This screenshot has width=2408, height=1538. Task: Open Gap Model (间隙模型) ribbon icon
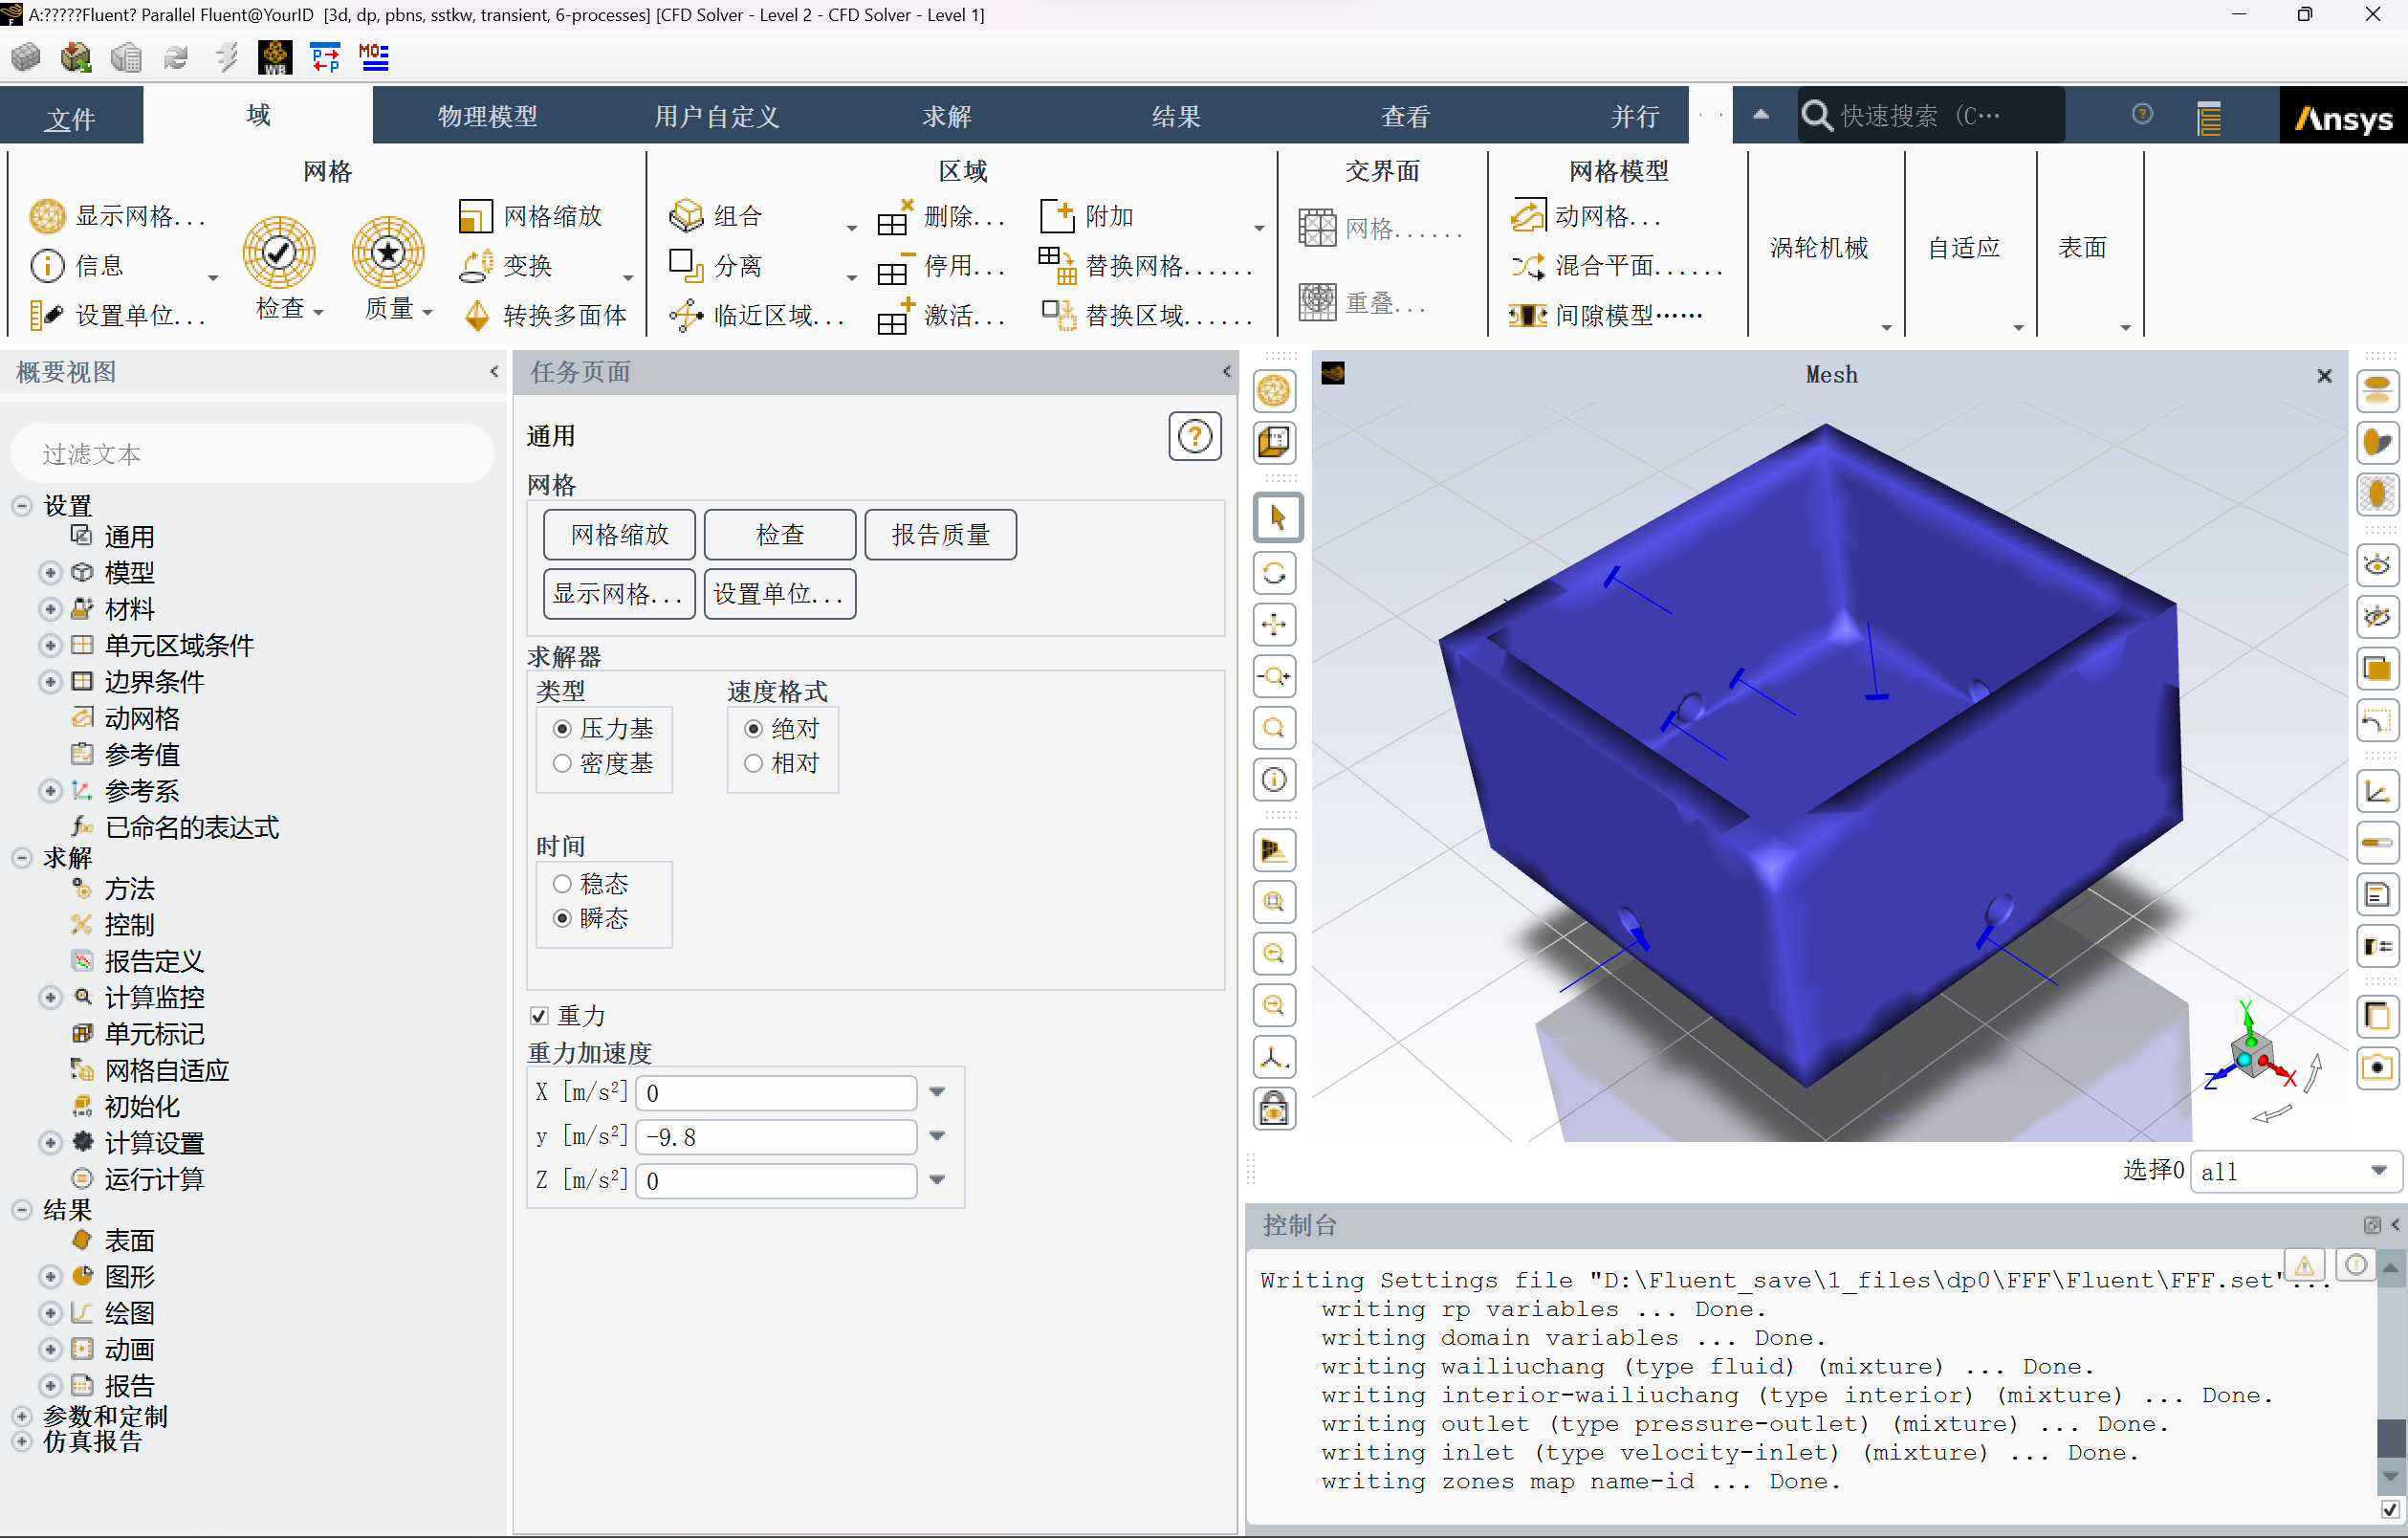pos(1527,316)
